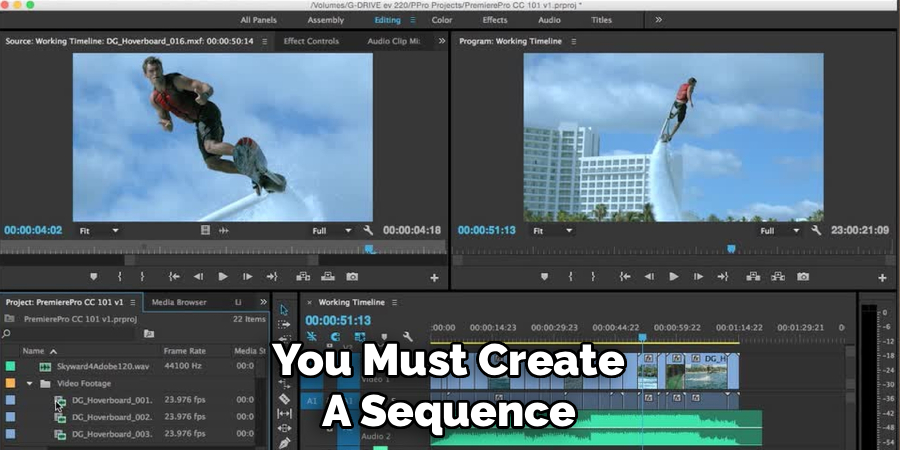This screenshot has height=450, width=900.
Task: Toggle Snap magnet in timeline
Action: click(x=336, y=337)
